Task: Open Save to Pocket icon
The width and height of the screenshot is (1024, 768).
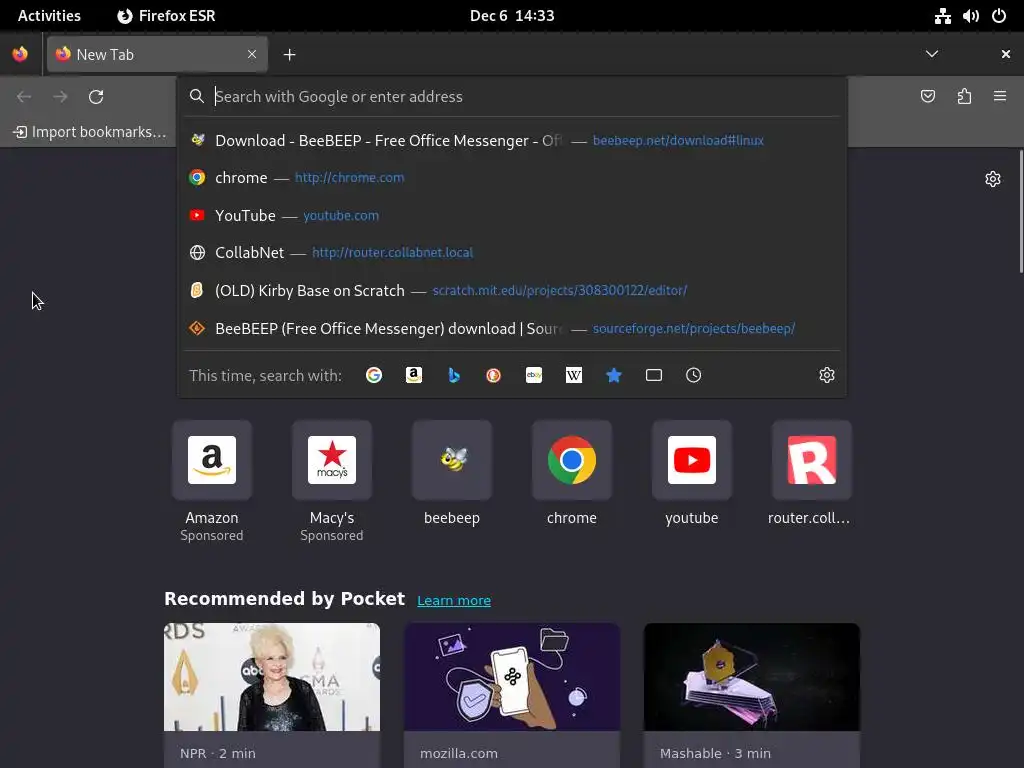Action: click(927, 97)
